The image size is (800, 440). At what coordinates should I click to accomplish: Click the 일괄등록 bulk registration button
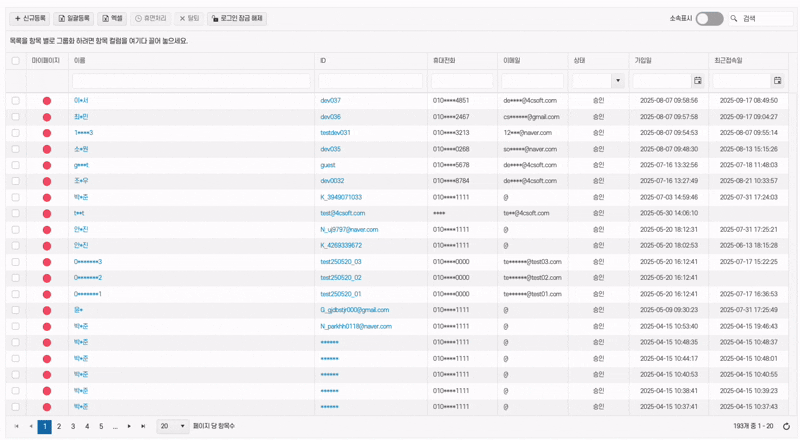74,18
